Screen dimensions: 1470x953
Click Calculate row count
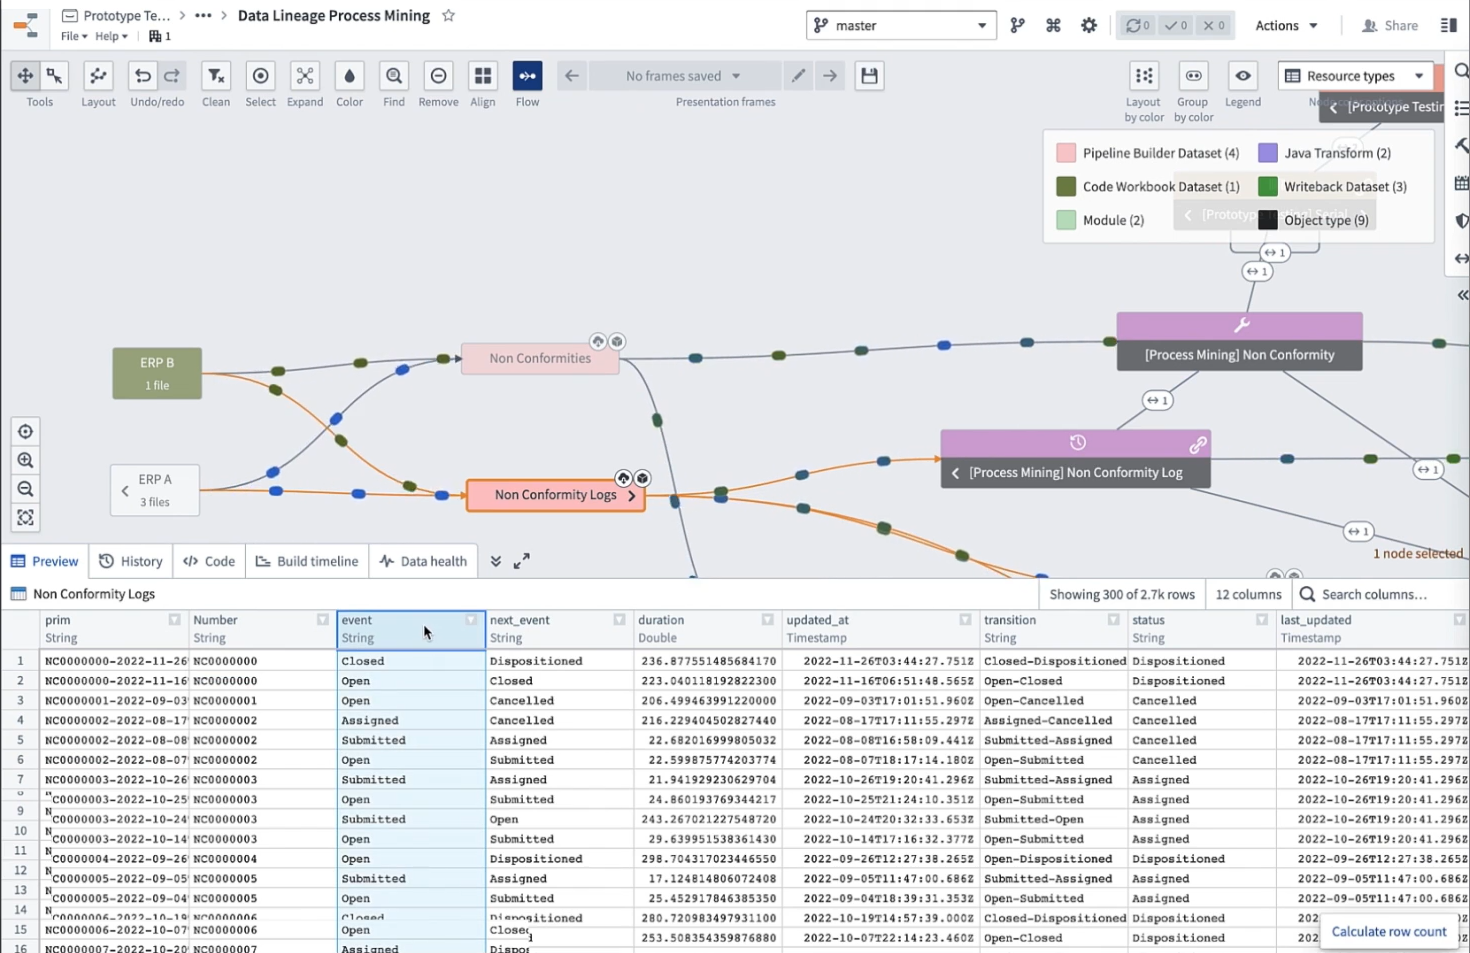[1389, 931]
